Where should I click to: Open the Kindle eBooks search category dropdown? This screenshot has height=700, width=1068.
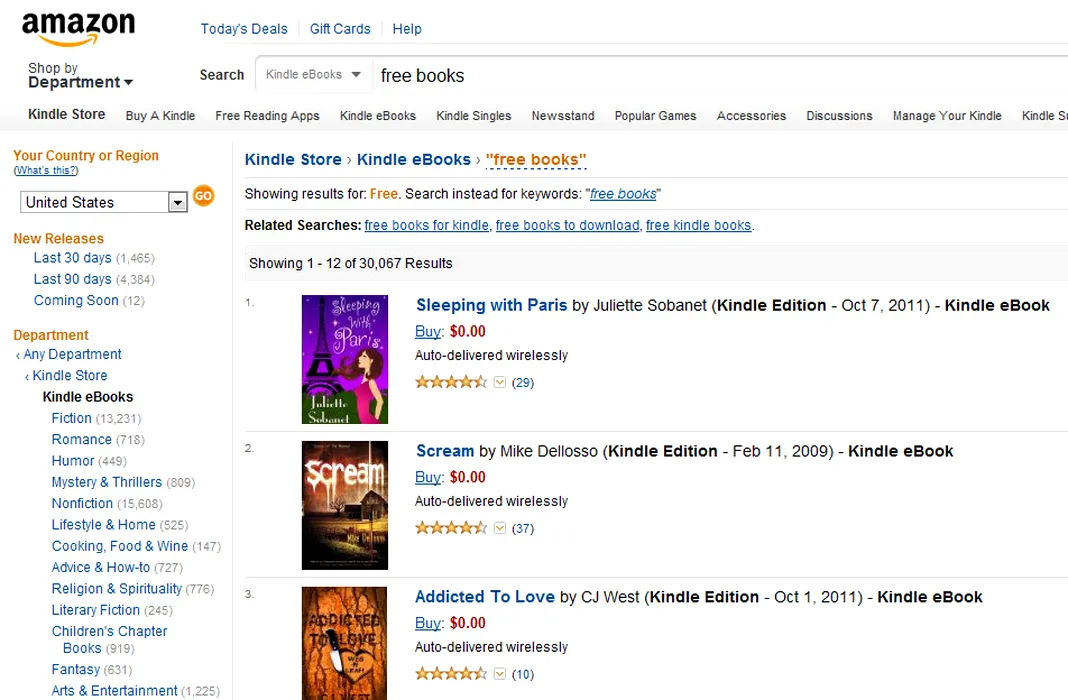point(313,75)
